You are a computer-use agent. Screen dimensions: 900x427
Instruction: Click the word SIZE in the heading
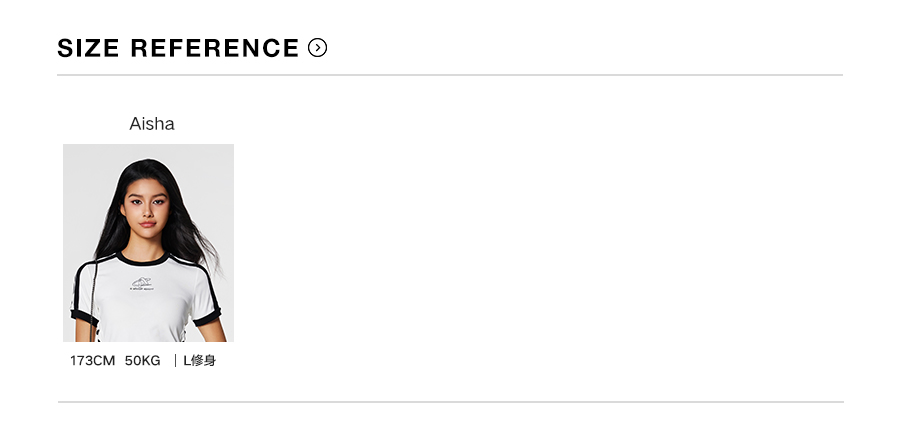tap(88, 48)
